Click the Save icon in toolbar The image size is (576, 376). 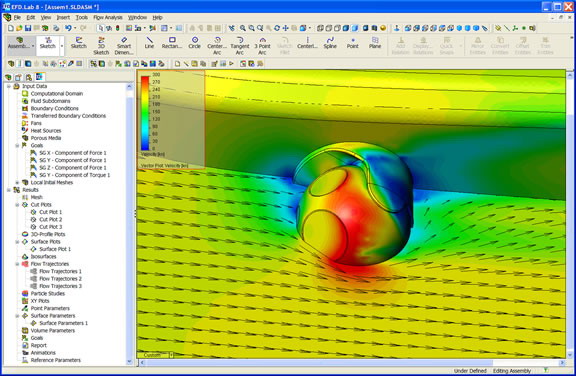[28, 28]
